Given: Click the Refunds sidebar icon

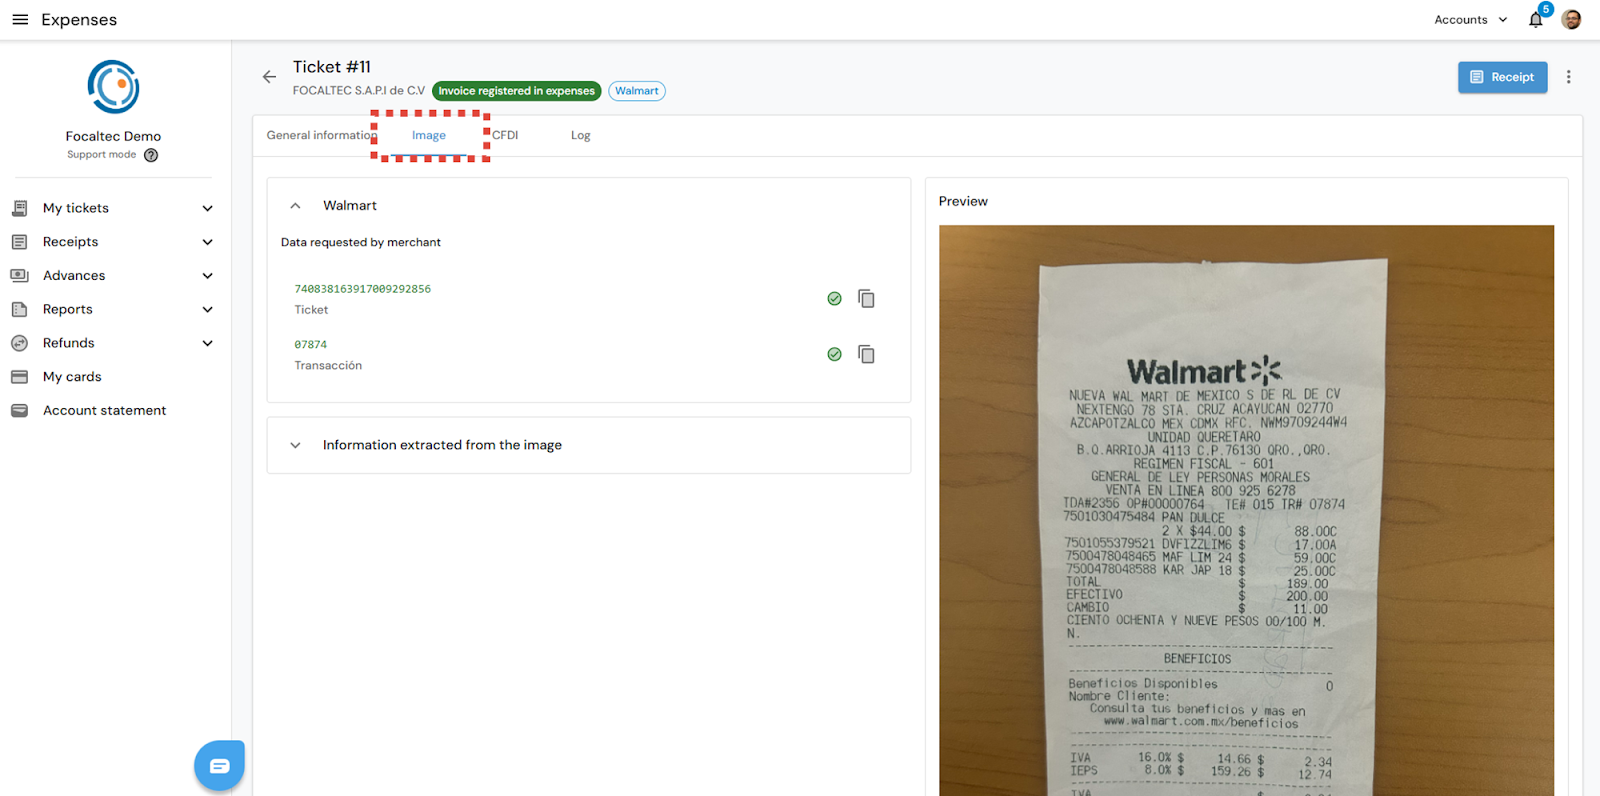Looking at the screenshot, I should [19, 343].
